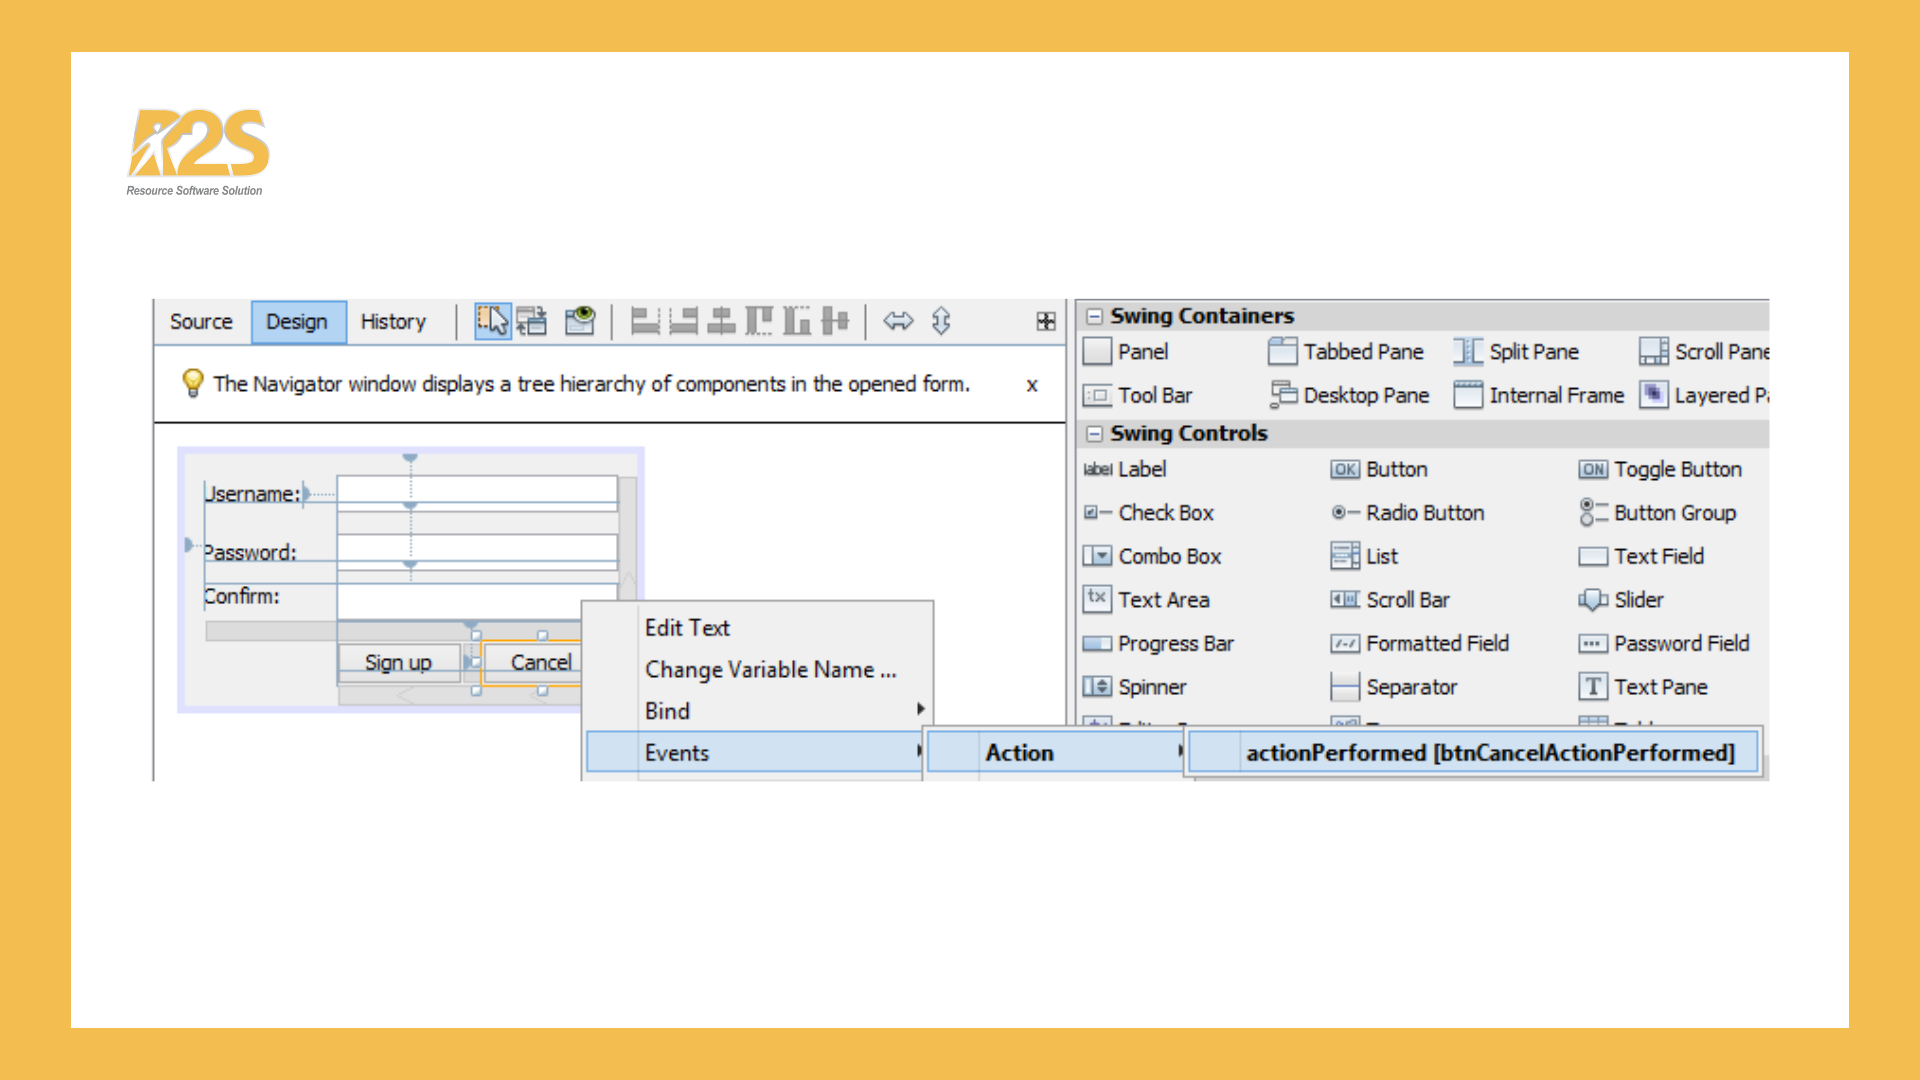Collapse the Swing Controls section
This screenshot has width=1920, height=1080.
click(x=1095, y=433)
